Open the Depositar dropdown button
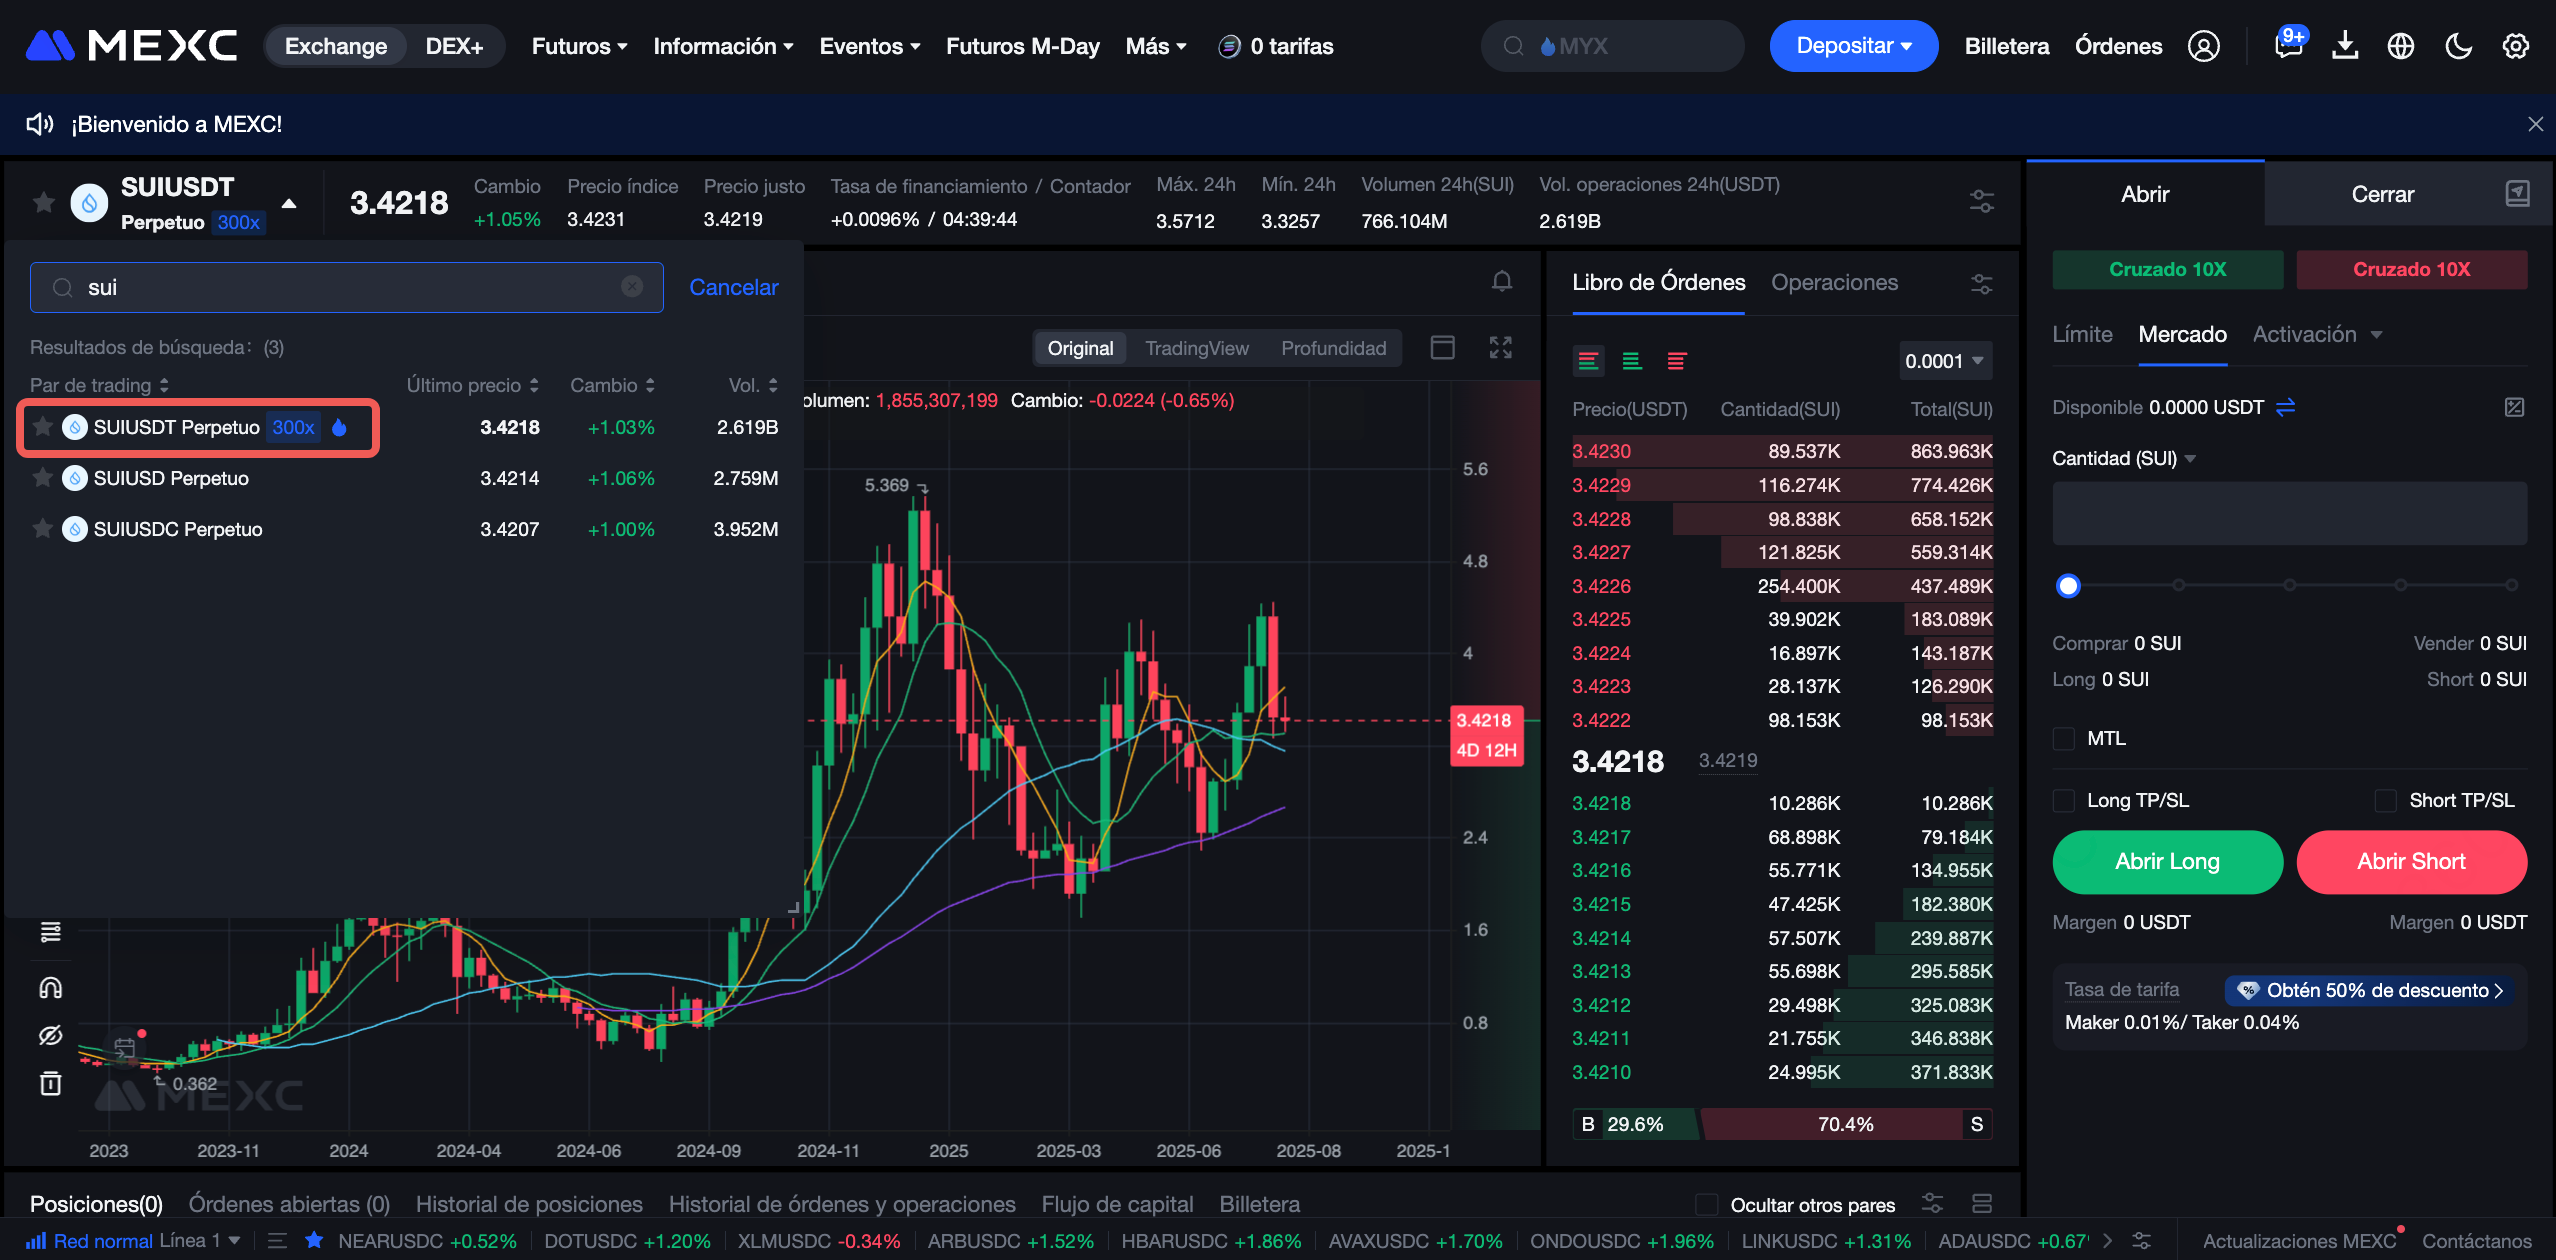 [1853, 46]
